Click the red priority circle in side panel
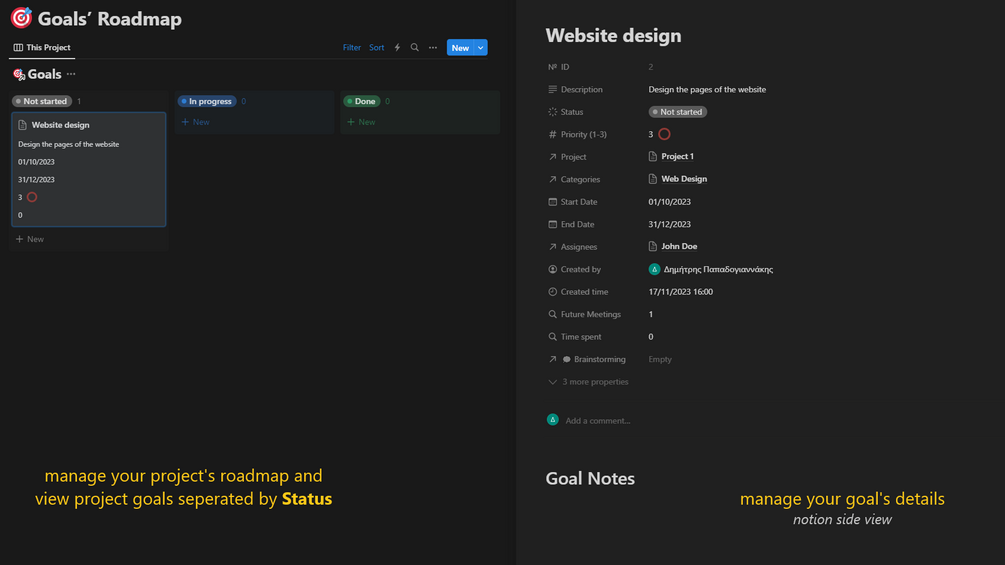The height and width of the screenshot is (565, 1005). click(664, 134)
